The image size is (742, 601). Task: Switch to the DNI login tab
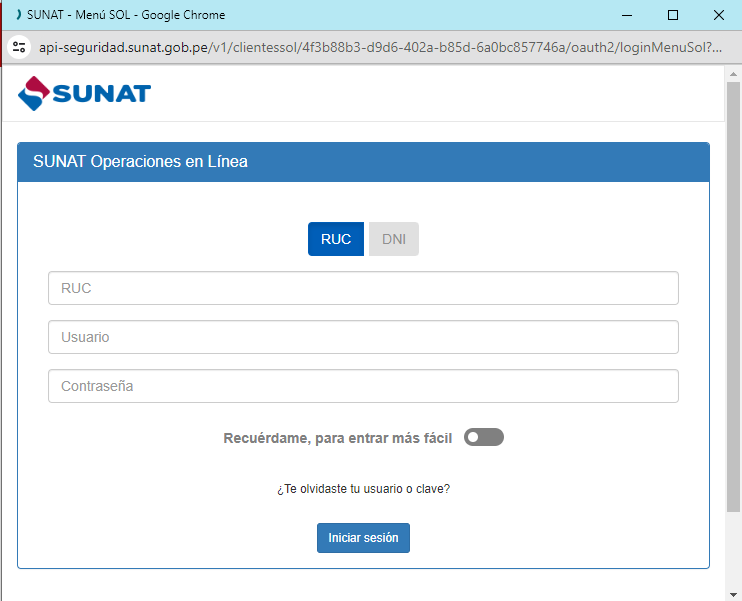pos(394,239)
